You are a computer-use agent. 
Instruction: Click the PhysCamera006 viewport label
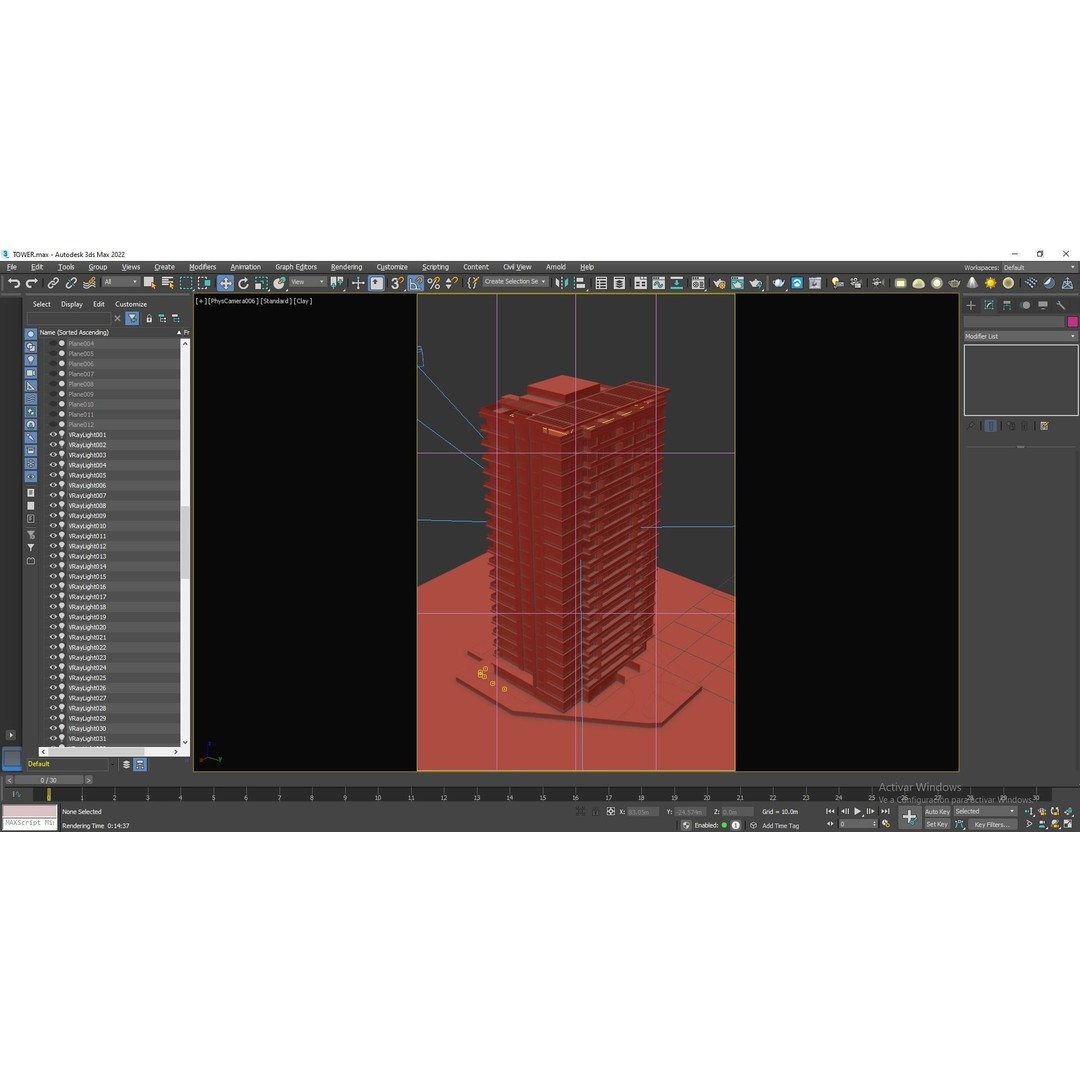(232, 301)
